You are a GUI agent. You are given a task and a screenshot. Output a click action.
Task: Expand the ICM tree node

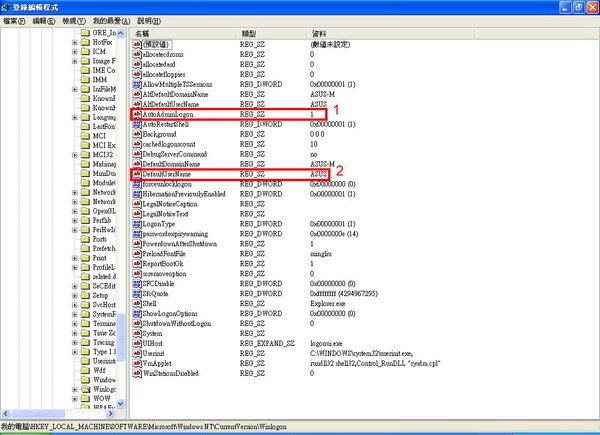[x=75, y=51]
